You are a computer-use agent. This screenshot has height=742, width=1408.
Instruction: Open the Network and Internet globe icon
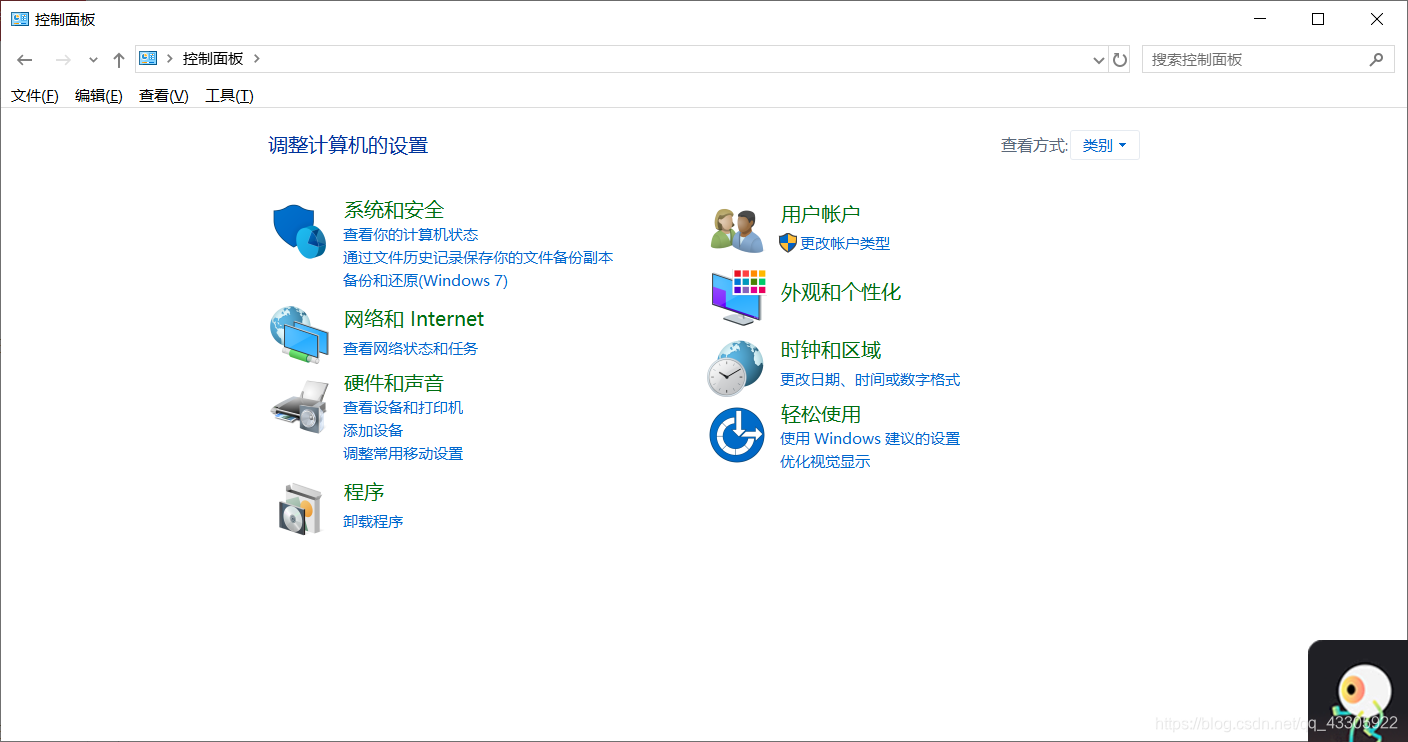(x=299, y=335)
